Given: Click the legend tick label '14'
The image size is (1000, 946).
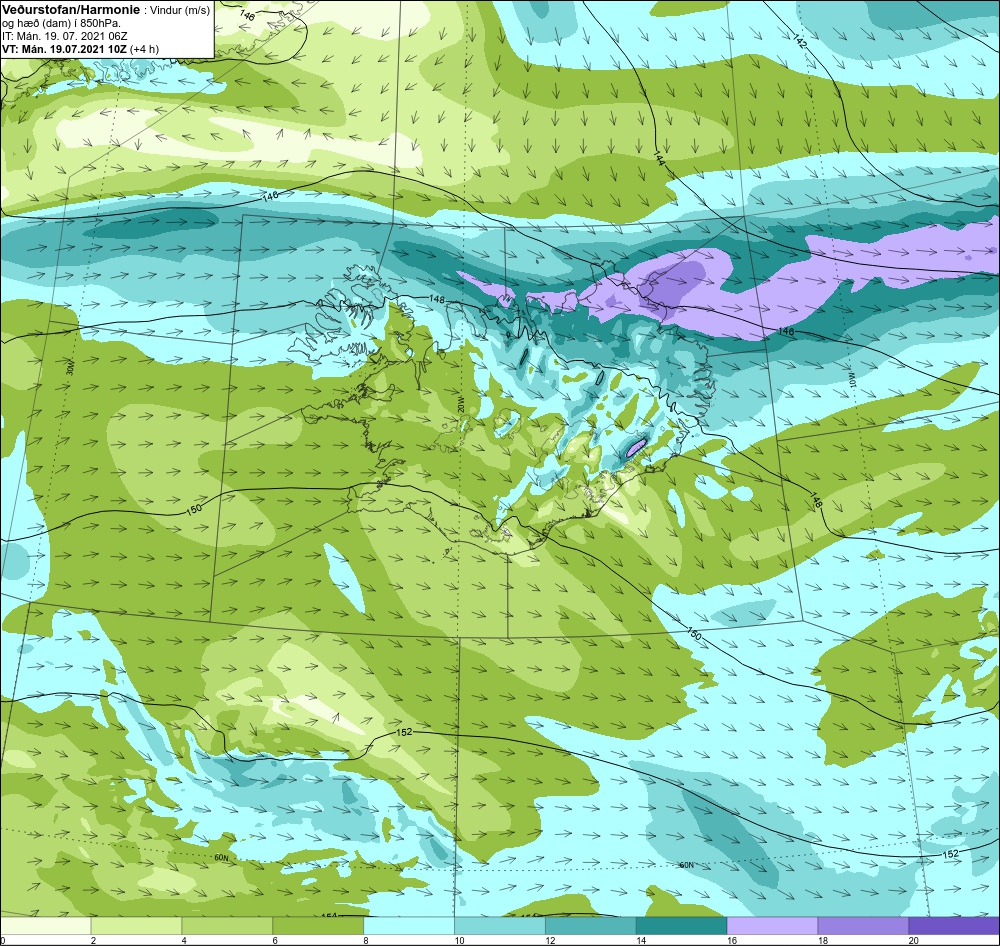Looking at the screenshot, I should pyautogui.click(x=641, y=940).
